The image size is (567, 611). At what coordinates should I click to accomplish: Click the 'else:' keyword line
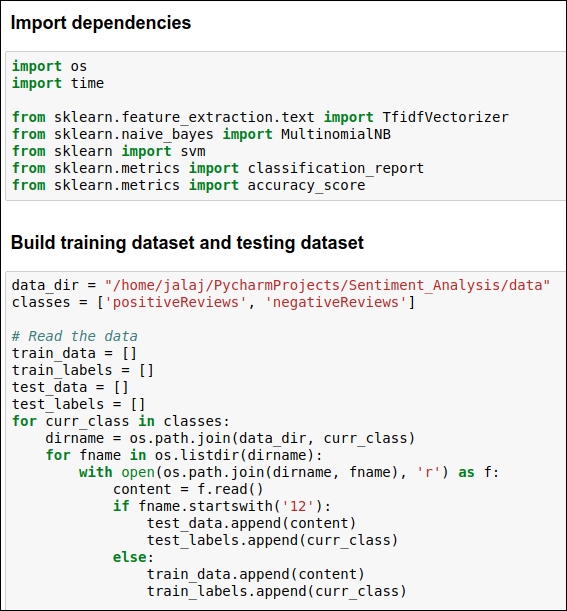coord(133,557)
